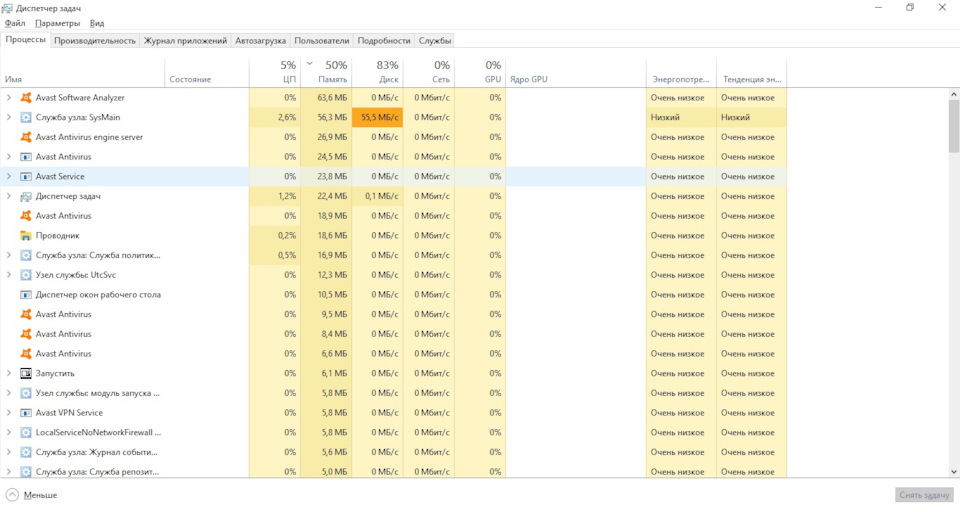Switch to the Подробности tab
960x512 pixels.
point(384,40)
